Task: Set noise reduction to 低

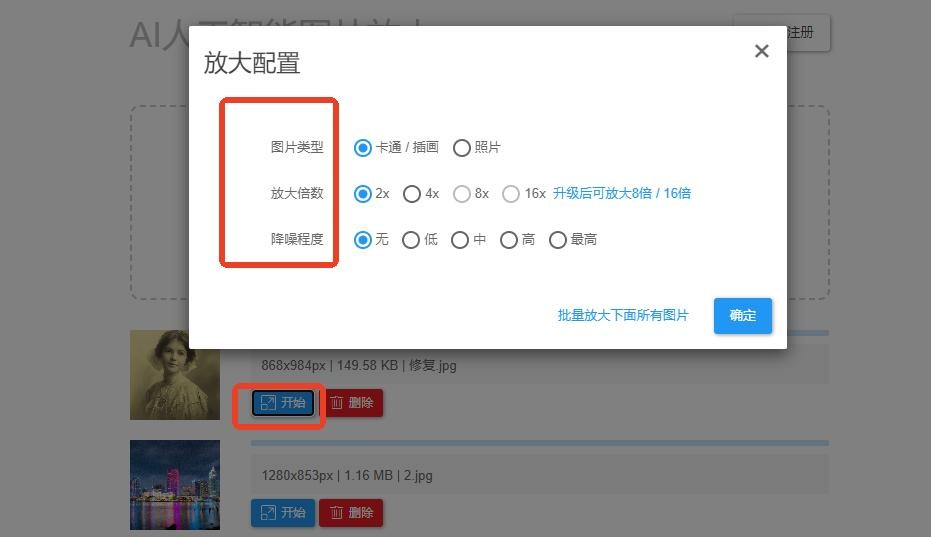Action: click(411, 240)
